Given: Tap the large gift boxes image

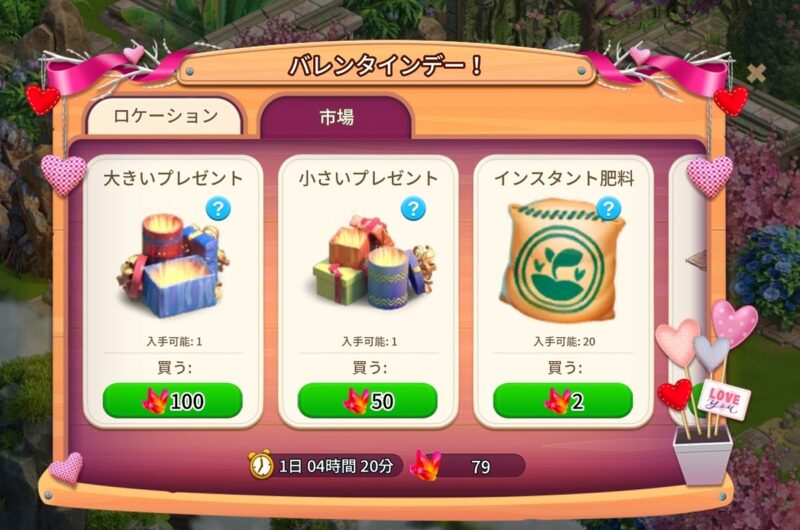Looking at the screenshot, I should click(172, 265).
